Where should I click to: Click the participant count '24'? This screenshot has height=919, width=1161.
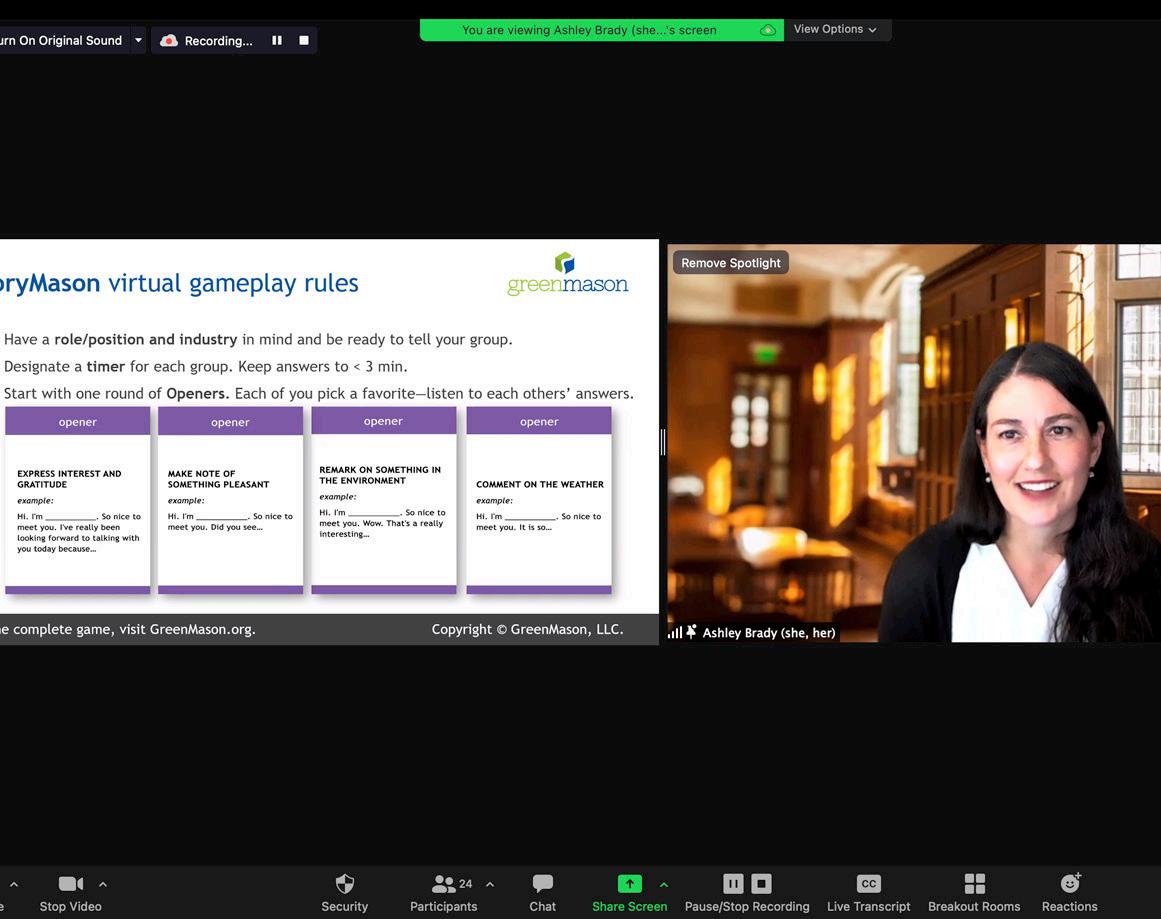[466, 883]
